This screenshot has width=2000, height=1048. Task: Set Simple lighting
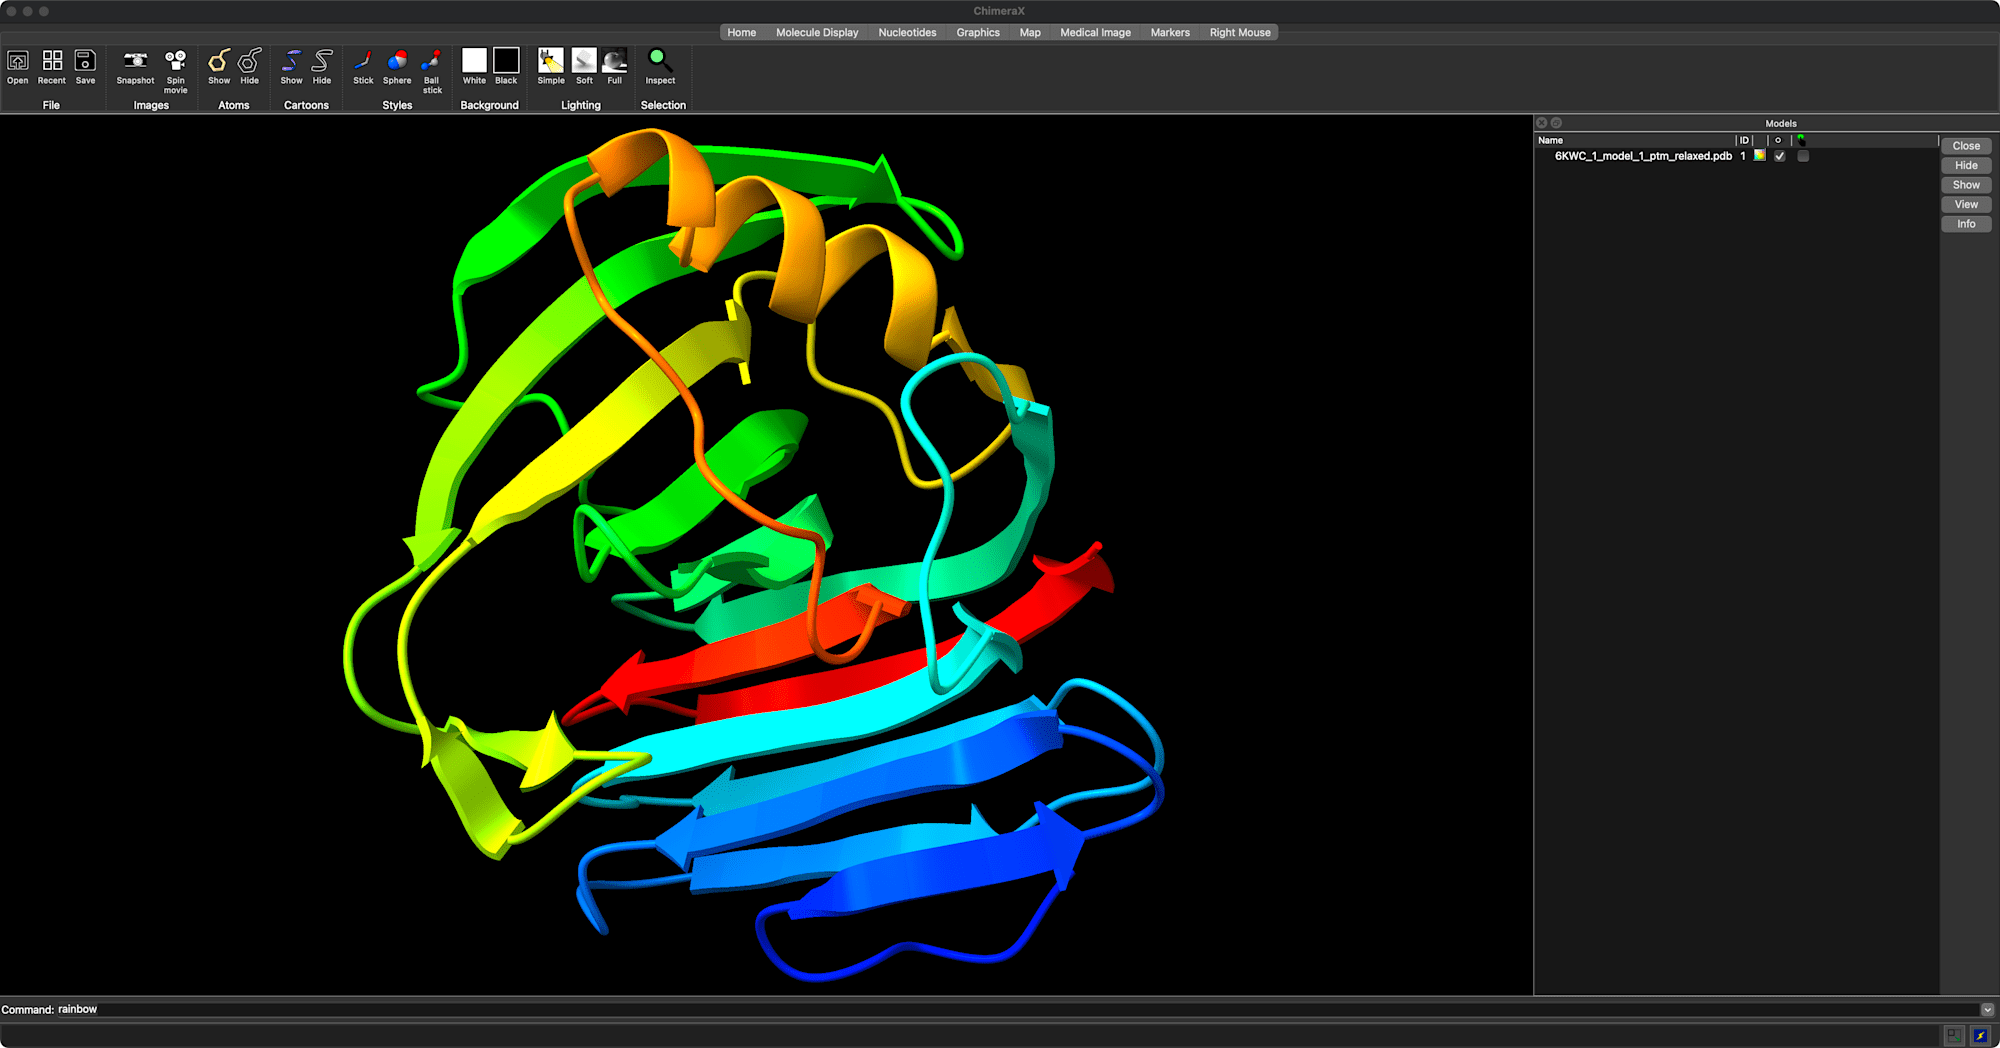551,60
